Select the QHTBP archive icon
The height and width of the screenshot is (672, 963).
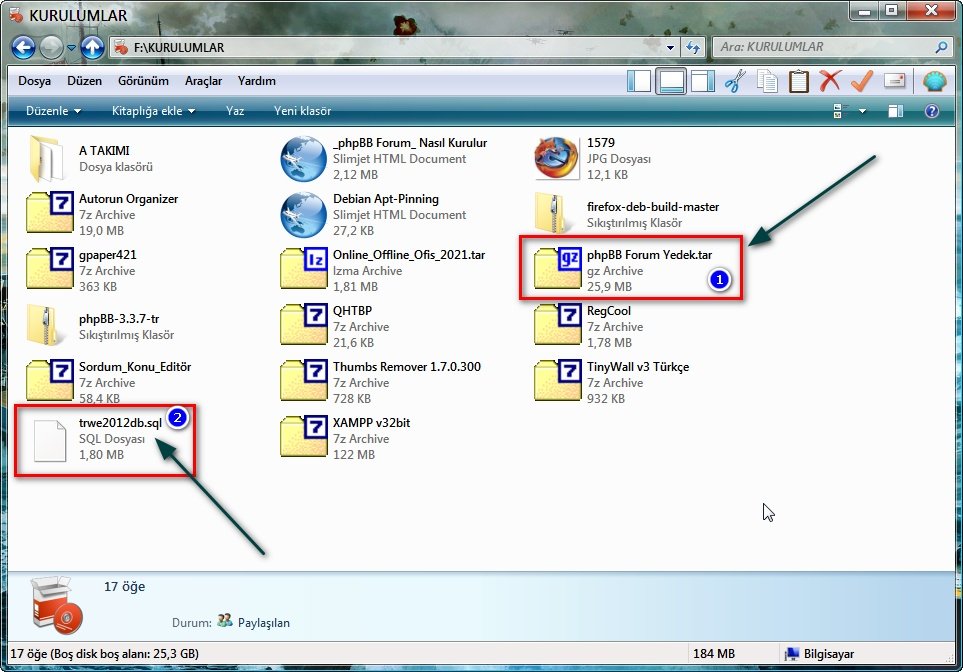[304, 324]
